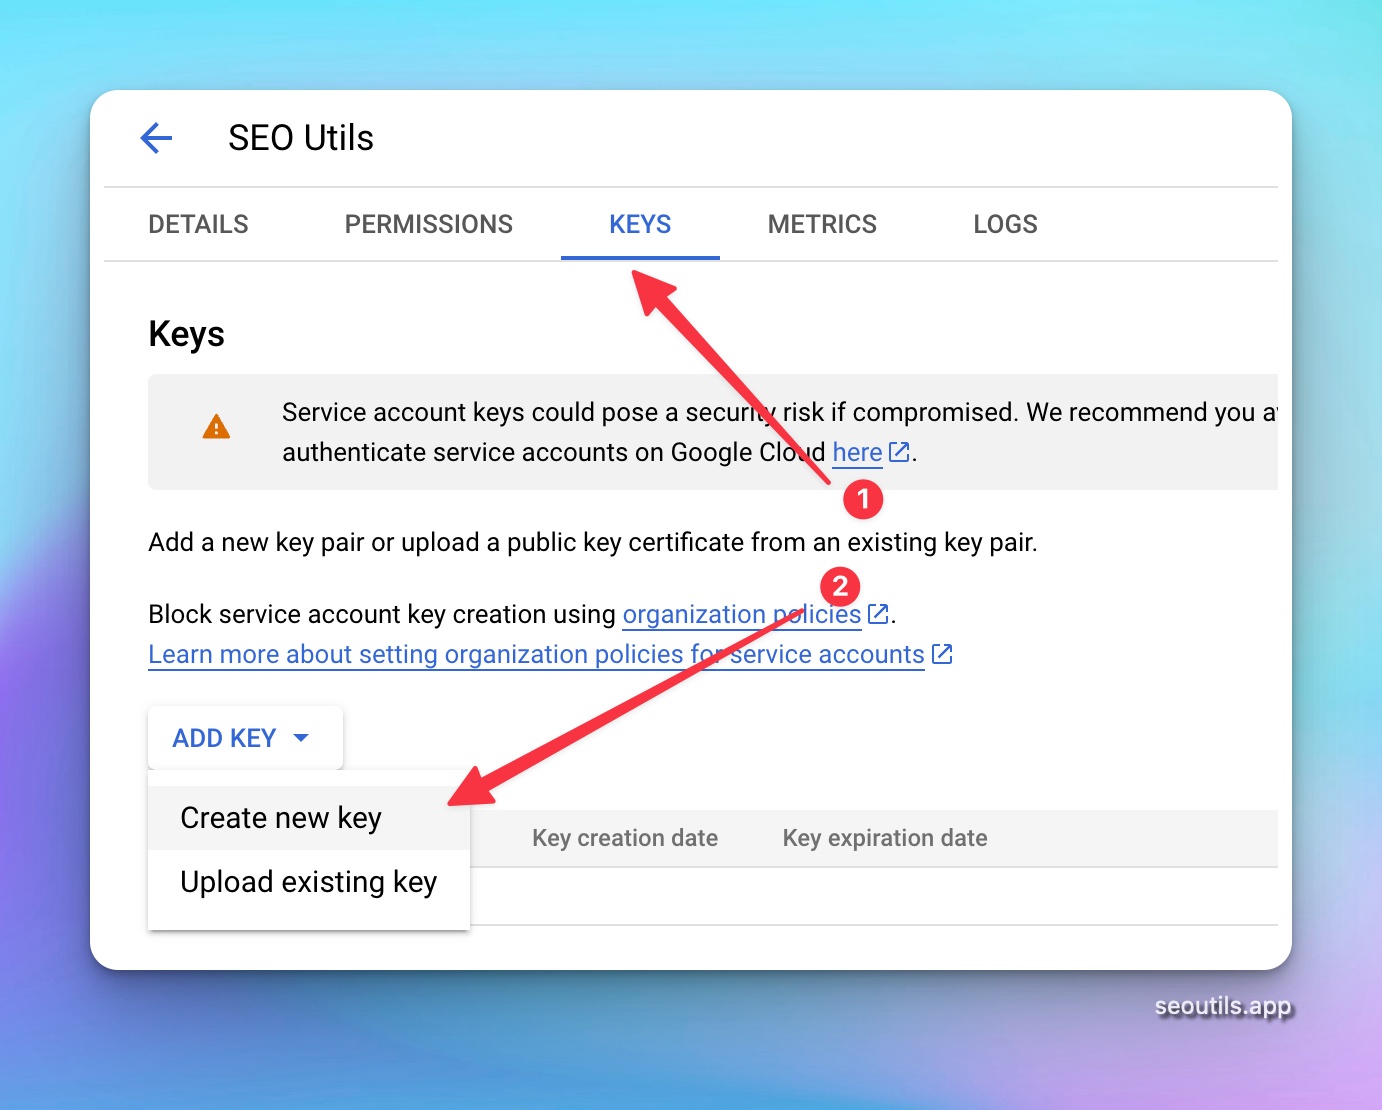This screenshot has height=1110, width=1382.
Task: Open the 'here' authentication link
Action: click(x=857, y=453)
